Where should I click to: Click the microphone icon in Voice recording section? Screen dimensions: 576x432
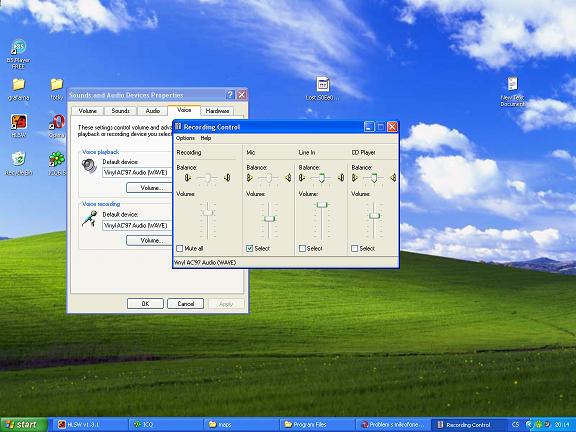coord(89,219)
